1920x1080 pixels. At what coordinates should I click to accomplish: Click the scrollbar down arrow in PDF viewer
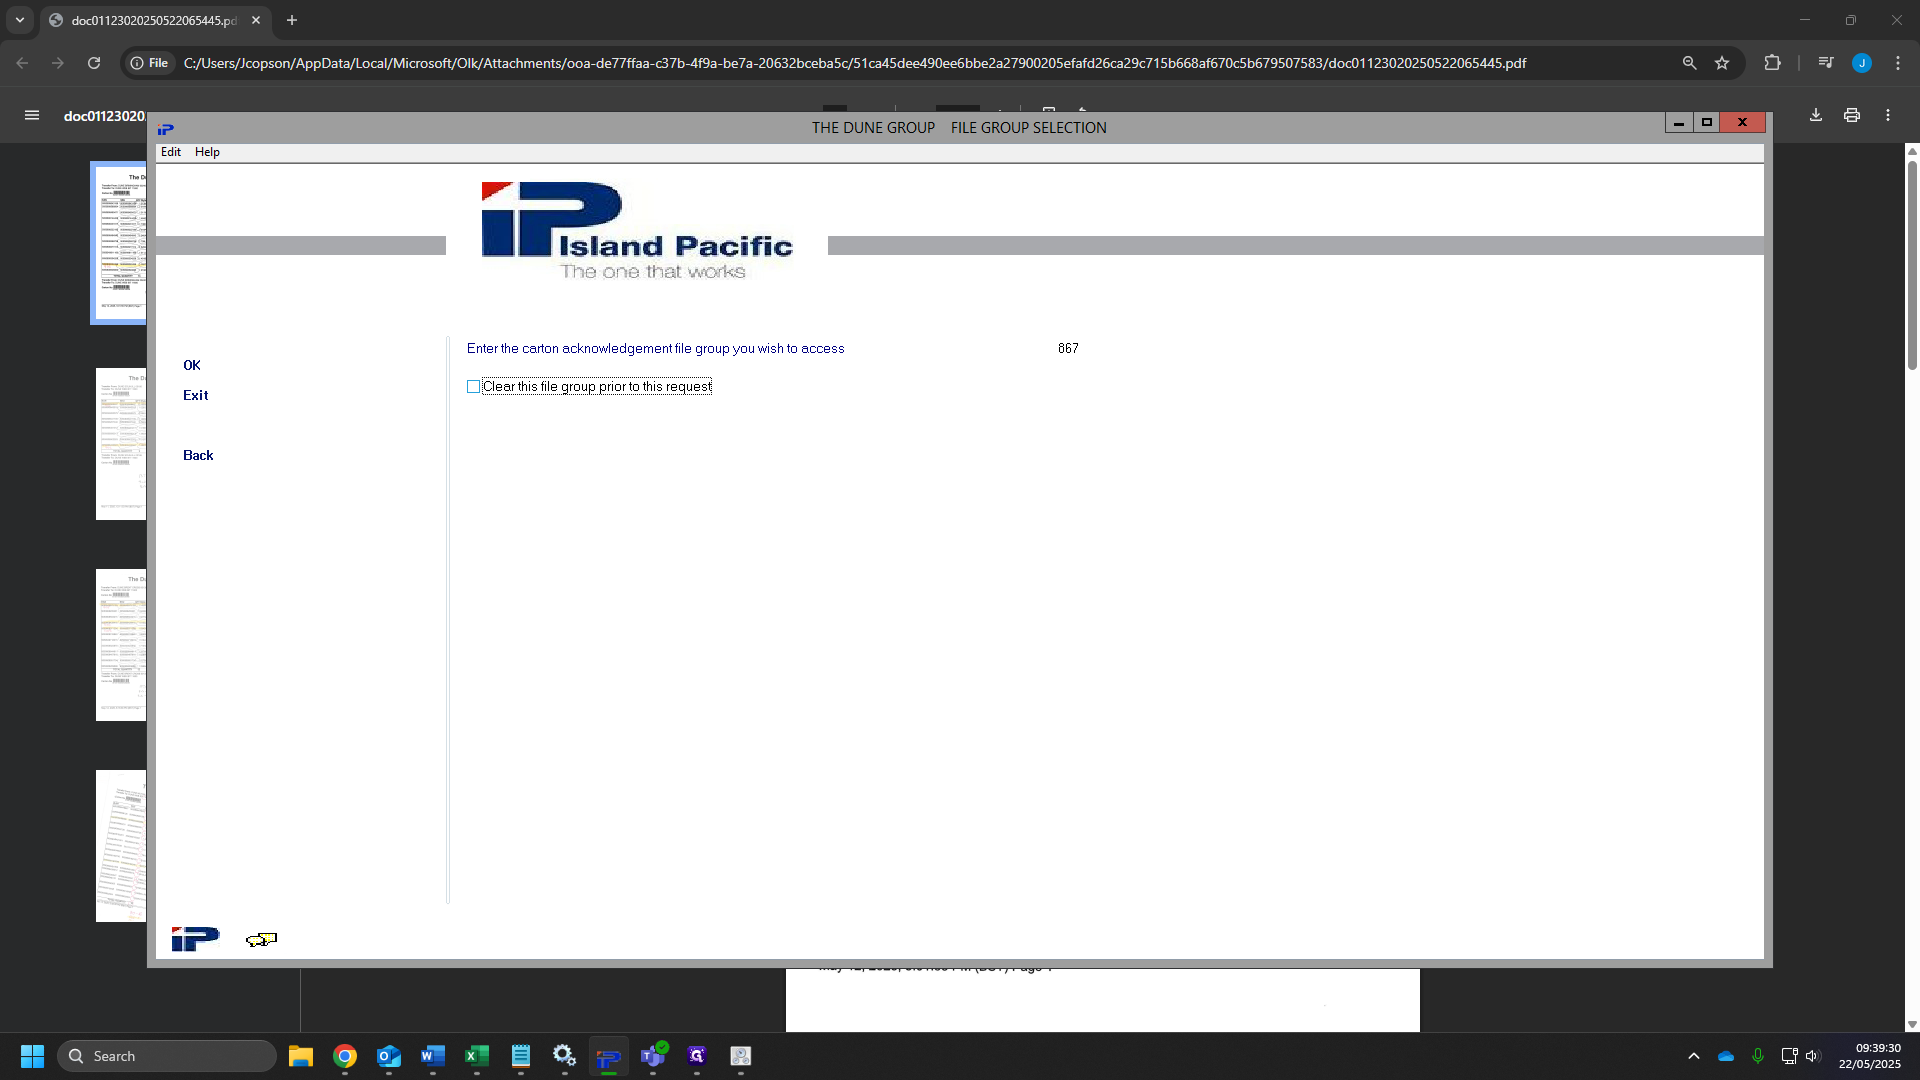(1912, 1025)
